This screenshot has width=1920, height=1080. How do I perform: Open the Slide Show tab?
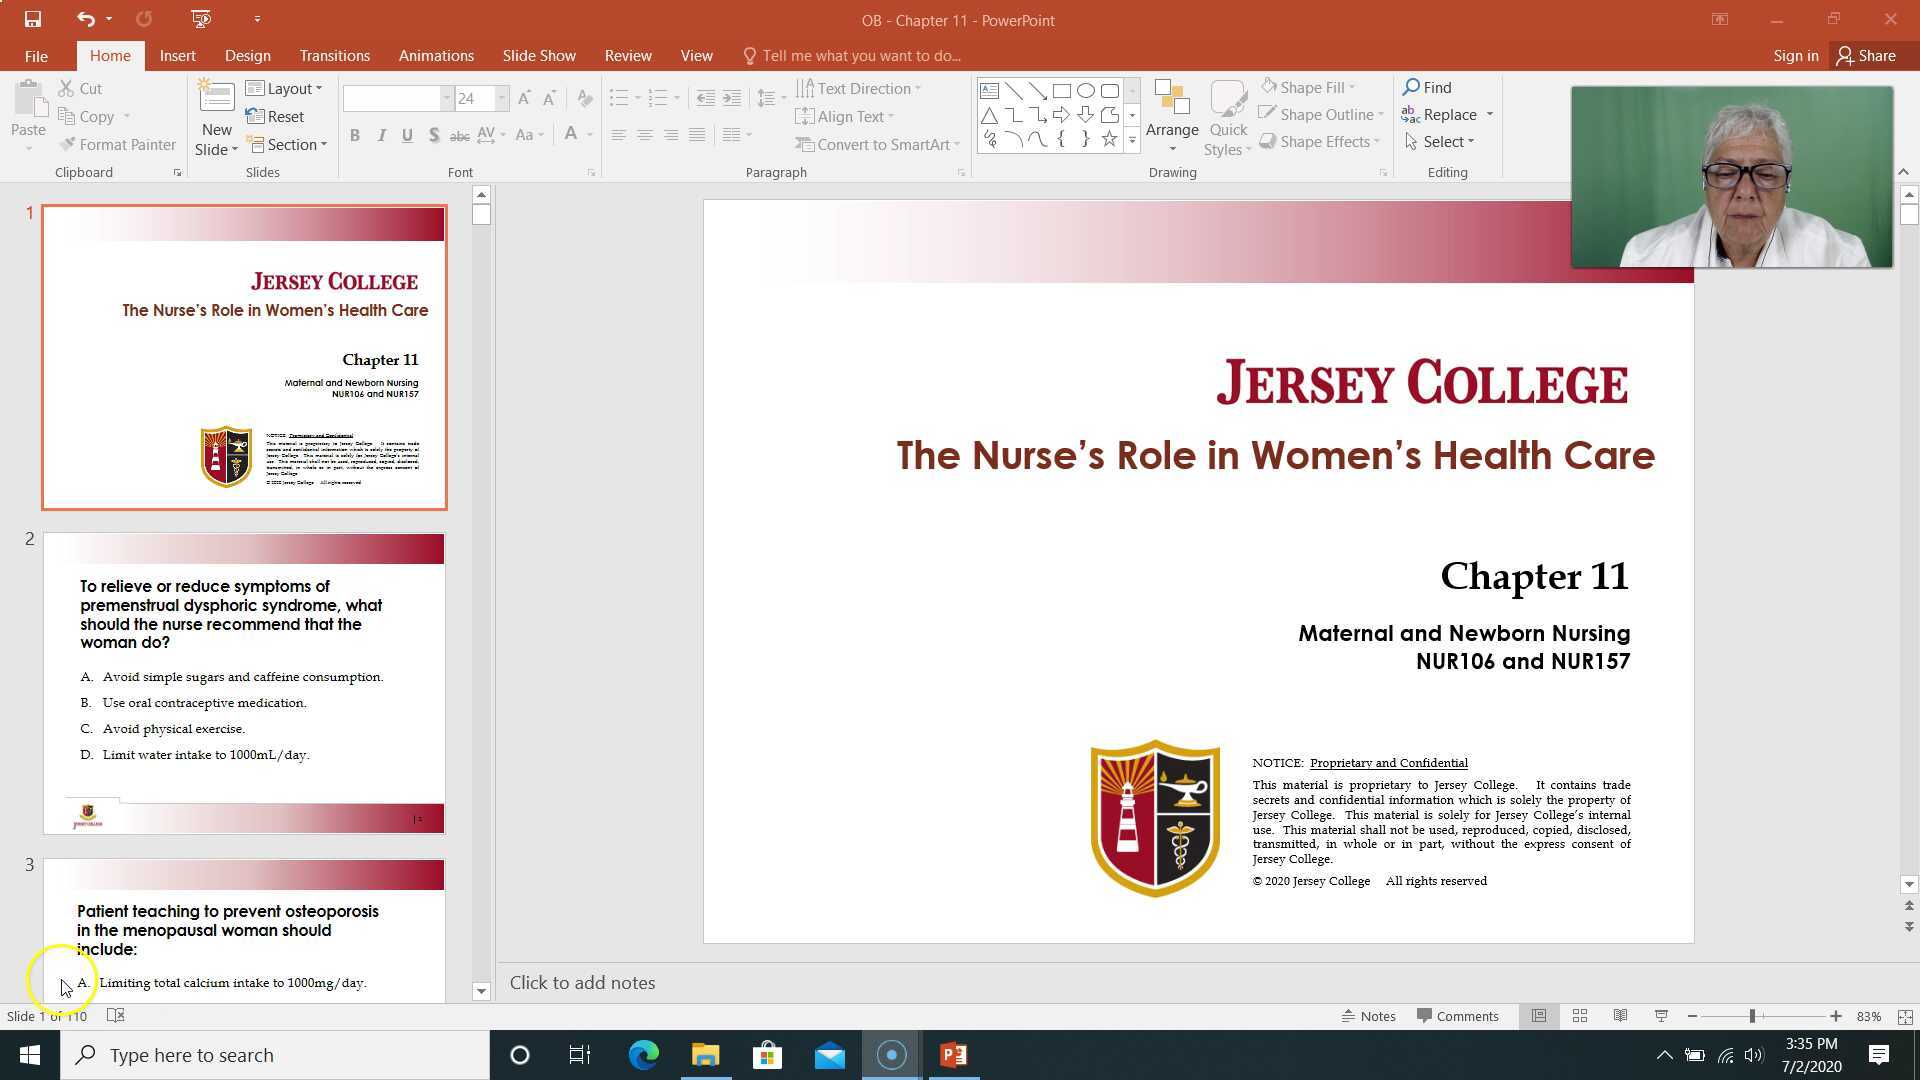click(x=538, y=56)
